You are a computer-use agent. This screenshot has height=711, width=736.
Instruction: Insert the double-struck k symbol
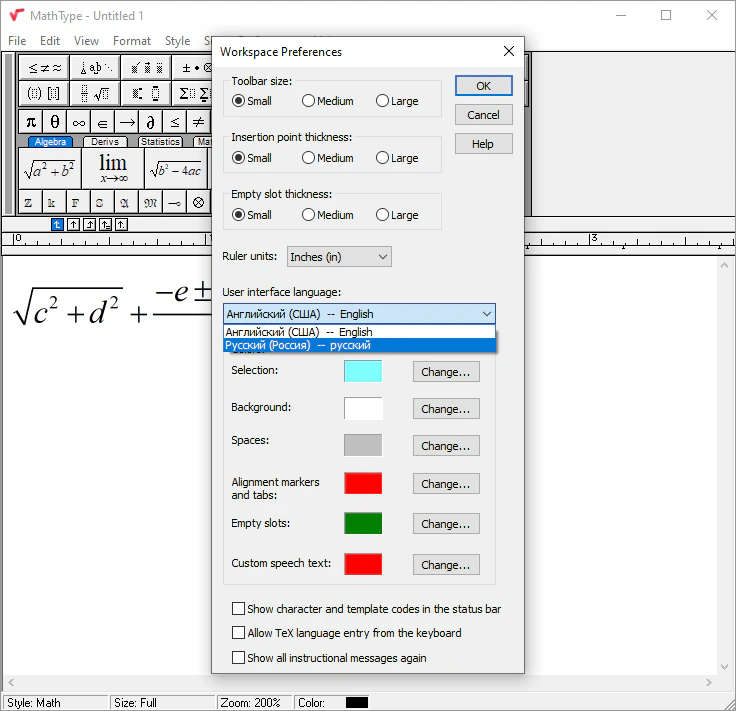tap(54, 202)
